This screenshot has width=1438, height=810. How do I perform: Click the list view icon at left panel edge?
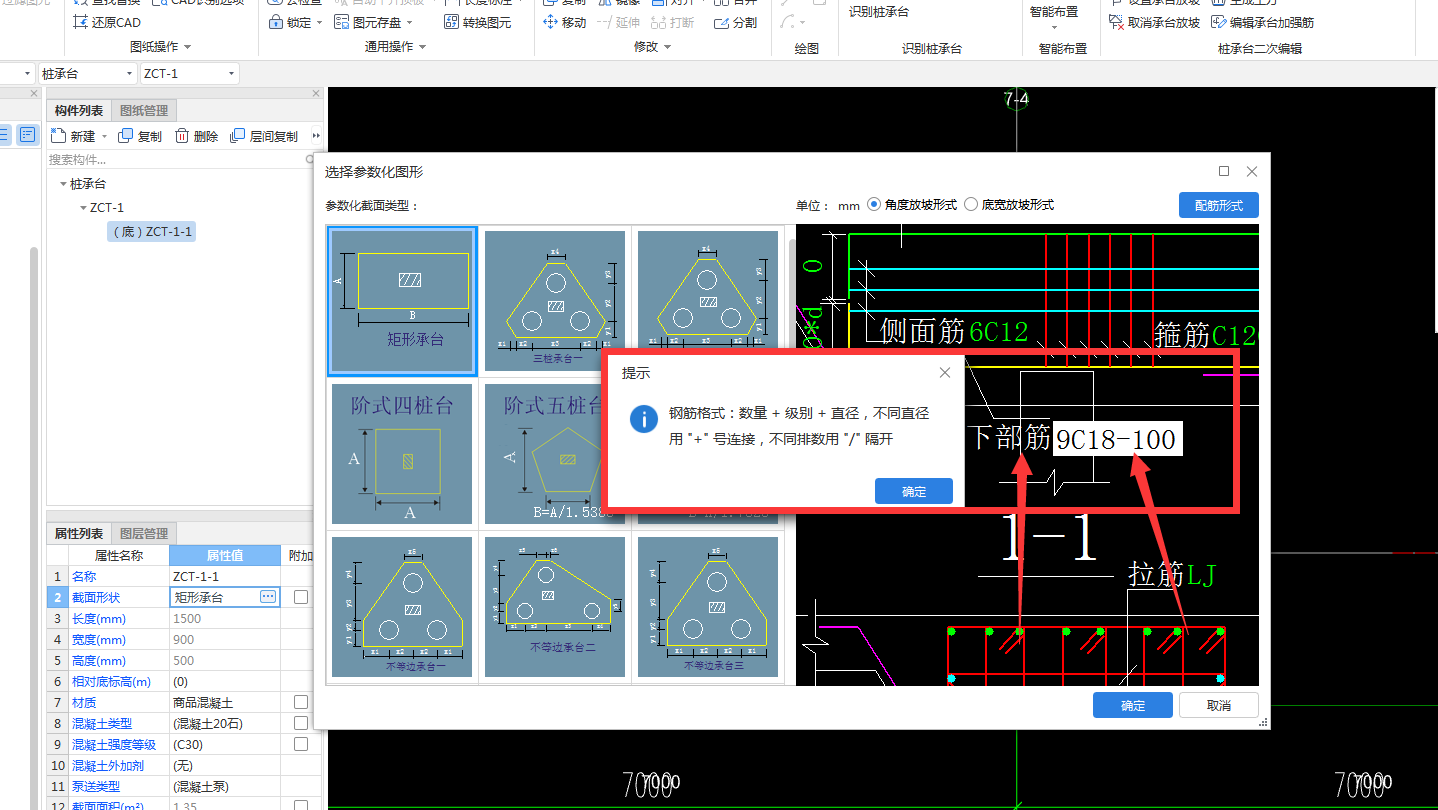click(4, 134)
